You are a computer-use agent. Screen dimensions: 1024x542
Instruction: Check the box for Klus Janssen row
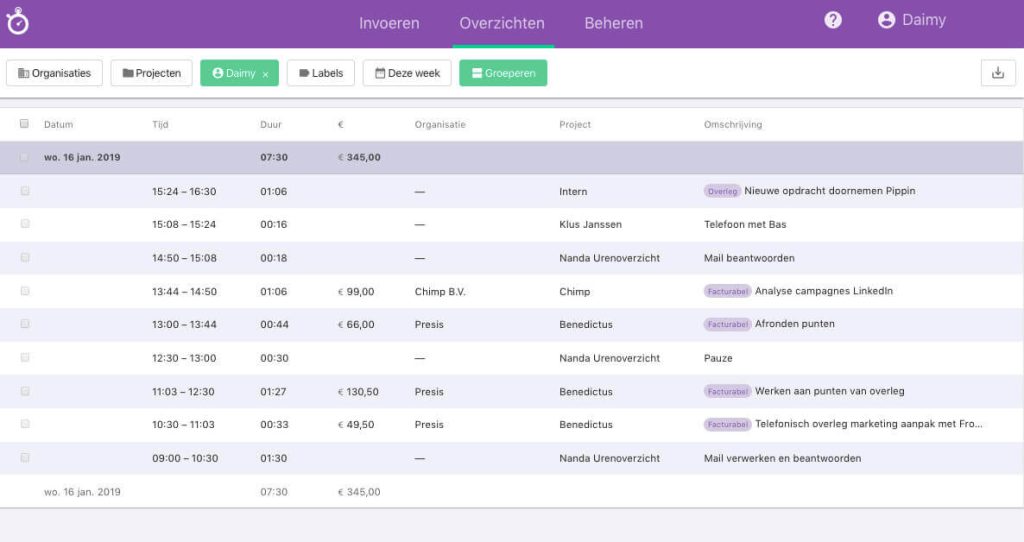point(24,224)
